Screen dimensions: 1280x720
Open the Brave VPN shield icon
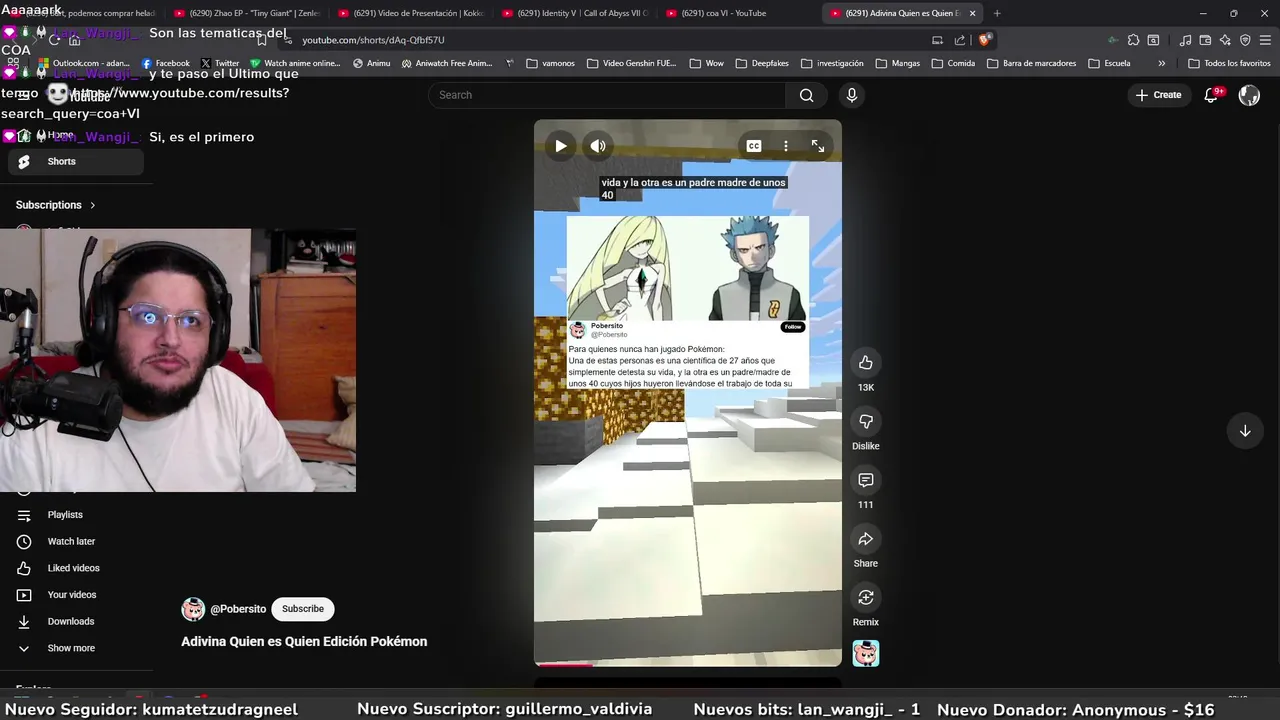1245,40
